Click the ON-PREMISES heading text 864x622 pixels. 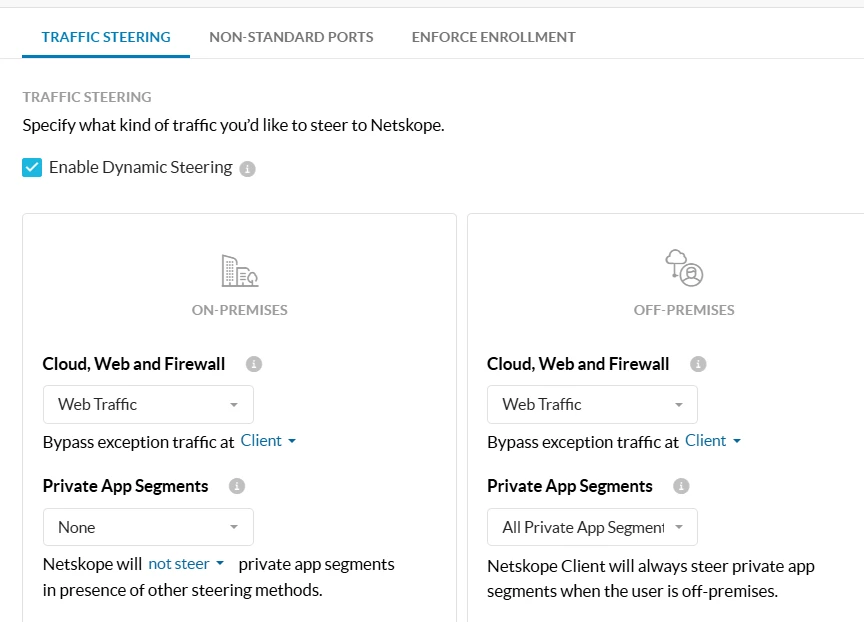click(x=240, y=310)
